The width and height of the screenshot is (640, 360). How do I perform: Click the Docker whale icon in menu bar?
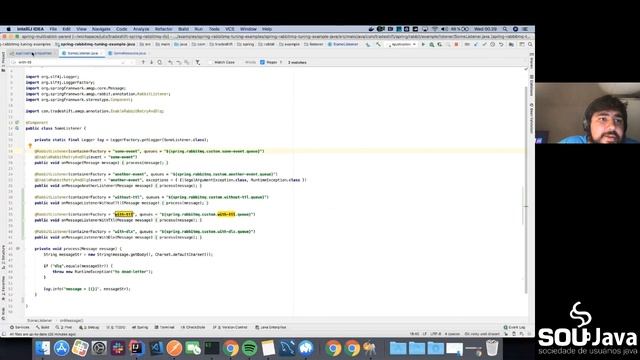tap(371, 29)
